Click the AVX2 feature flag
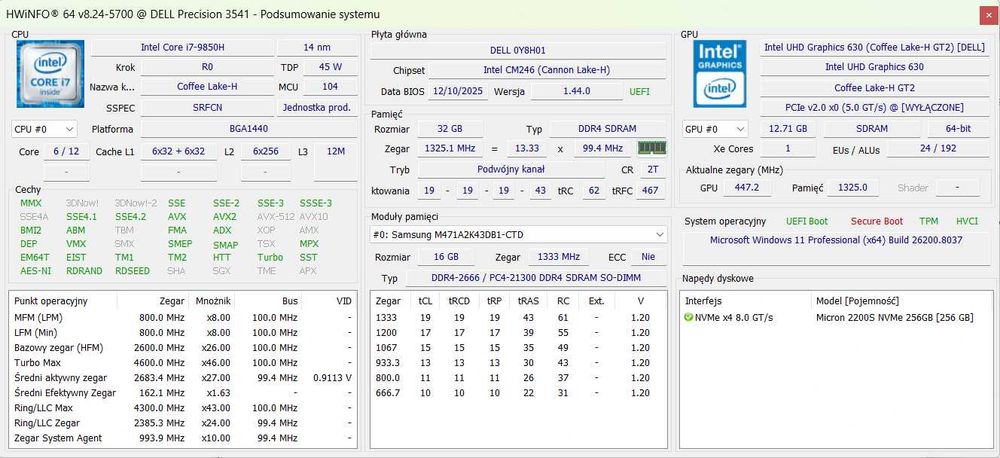Screen dimensions: 1000x458 coord(225,216)
